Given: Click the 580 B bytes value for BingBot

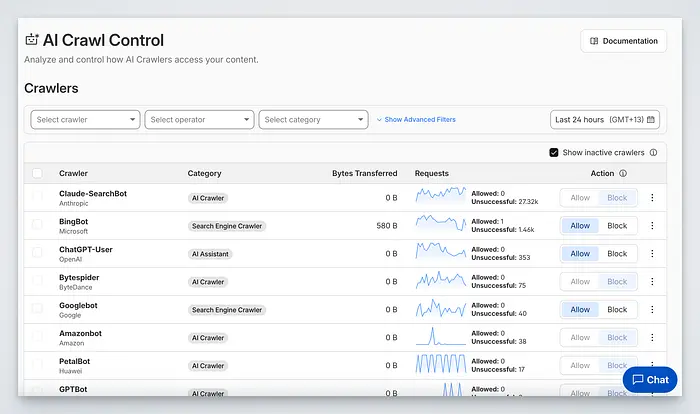Looking at the screenshot, I should 387,226.
